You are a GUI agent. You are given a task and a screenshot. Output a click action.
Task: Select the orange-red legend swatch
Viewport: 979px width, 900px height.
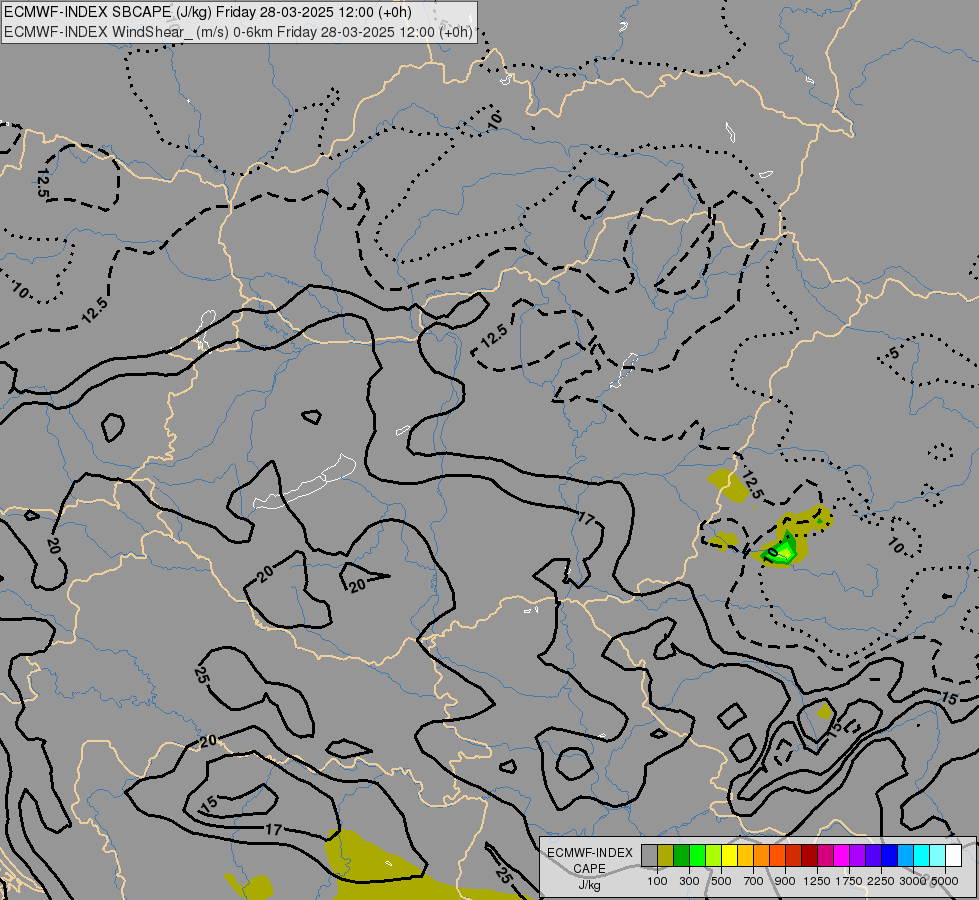[777, 856]
